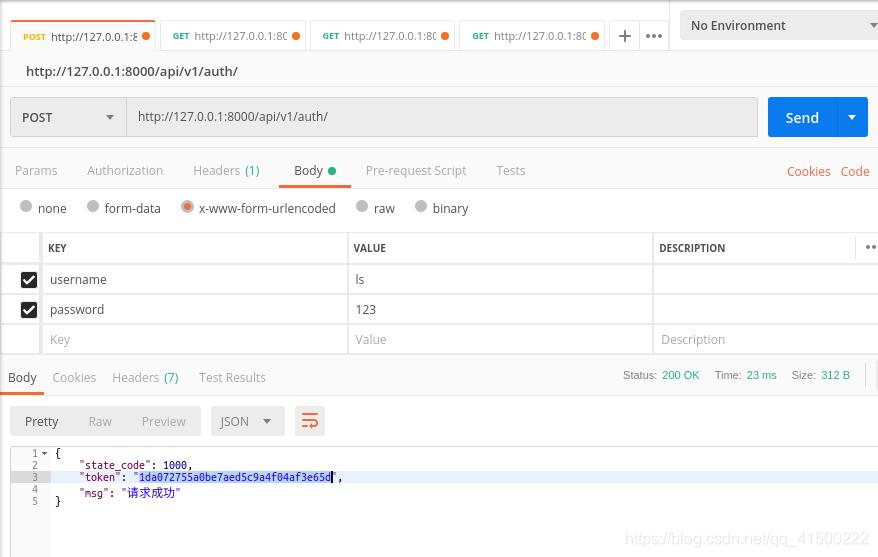Click the '312 B' size value

835,376
